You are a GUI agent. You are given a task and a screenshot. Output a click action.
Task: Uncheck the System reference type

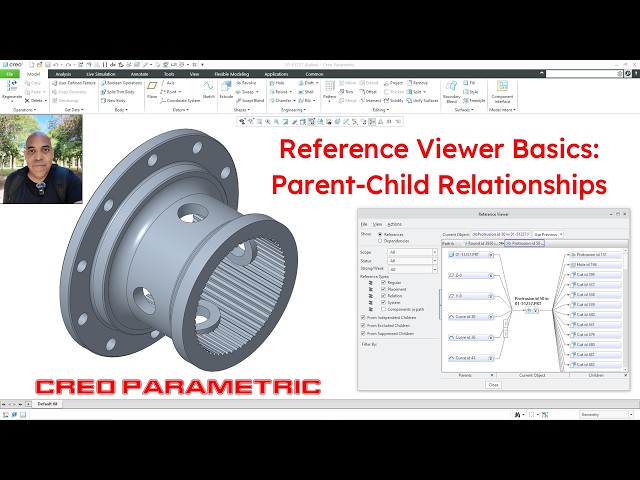[383, 302]
